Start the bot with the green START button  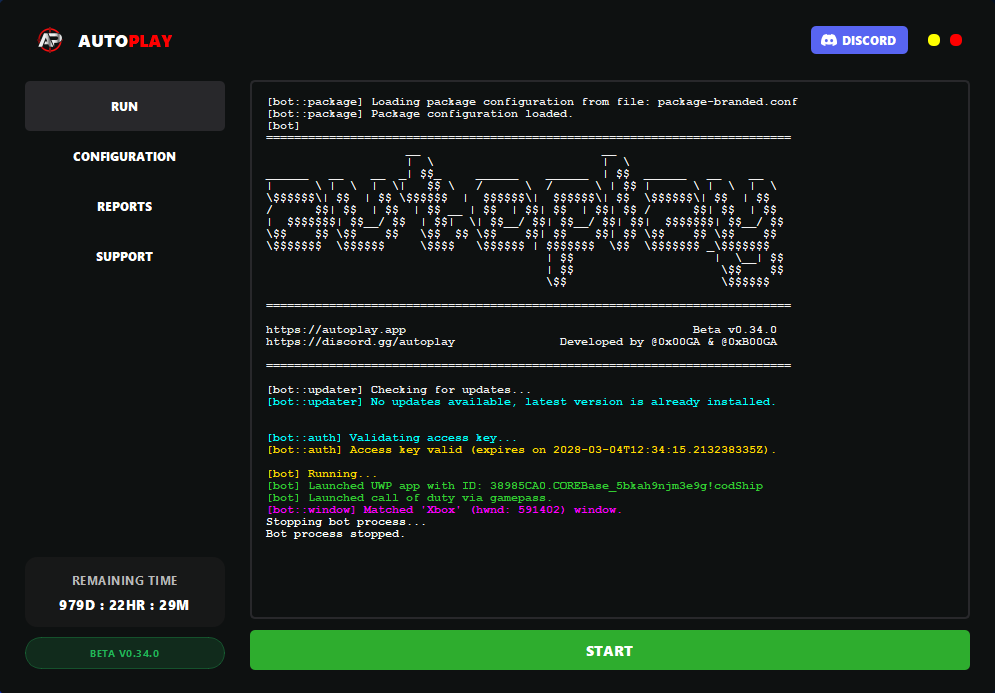[609, 650]
